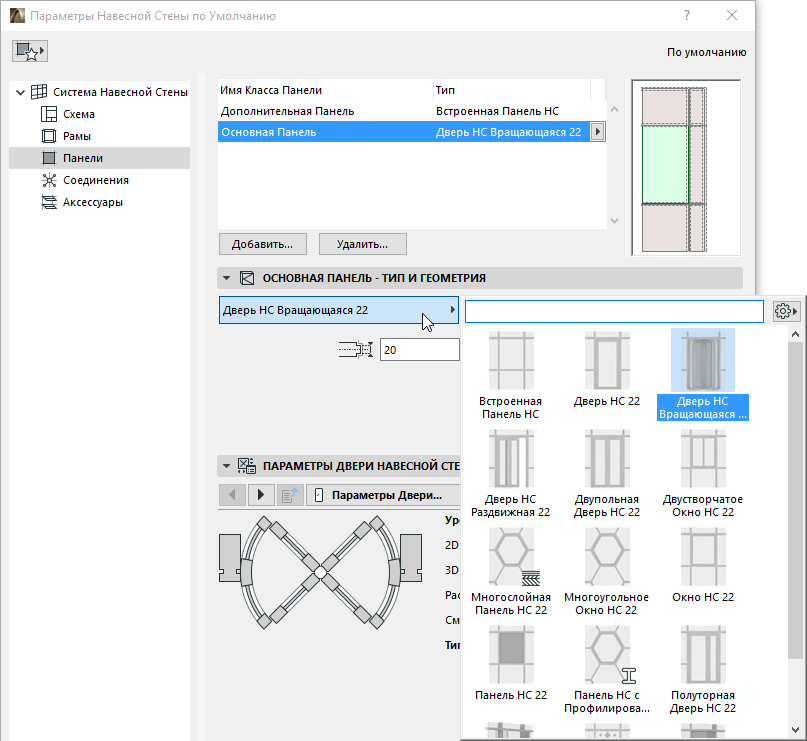807x741 pixels.
Task: Click the По умолчанию label
Action: point(706,52)
